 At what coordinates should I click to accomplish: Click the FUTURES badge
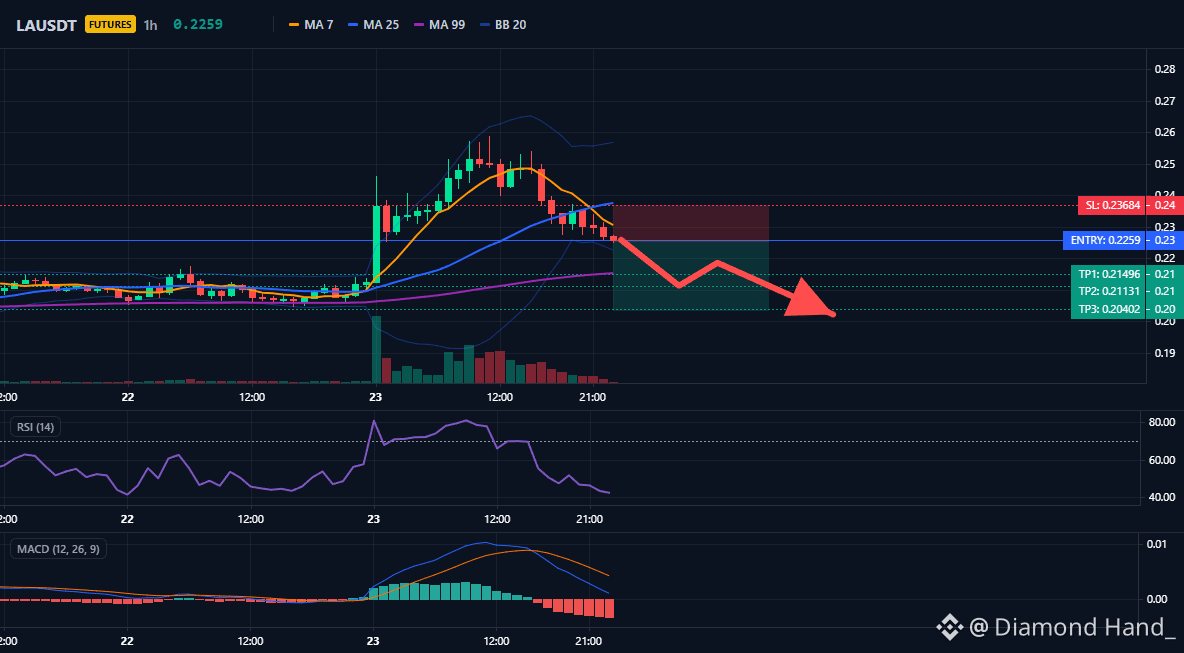(110, 25)
